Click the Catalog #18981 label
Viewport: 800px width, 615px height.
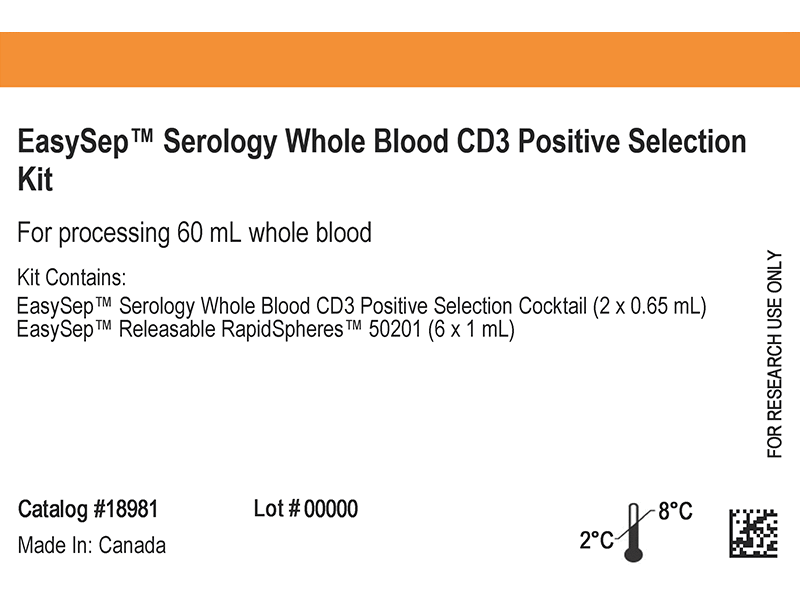click(x=88, y=509)
